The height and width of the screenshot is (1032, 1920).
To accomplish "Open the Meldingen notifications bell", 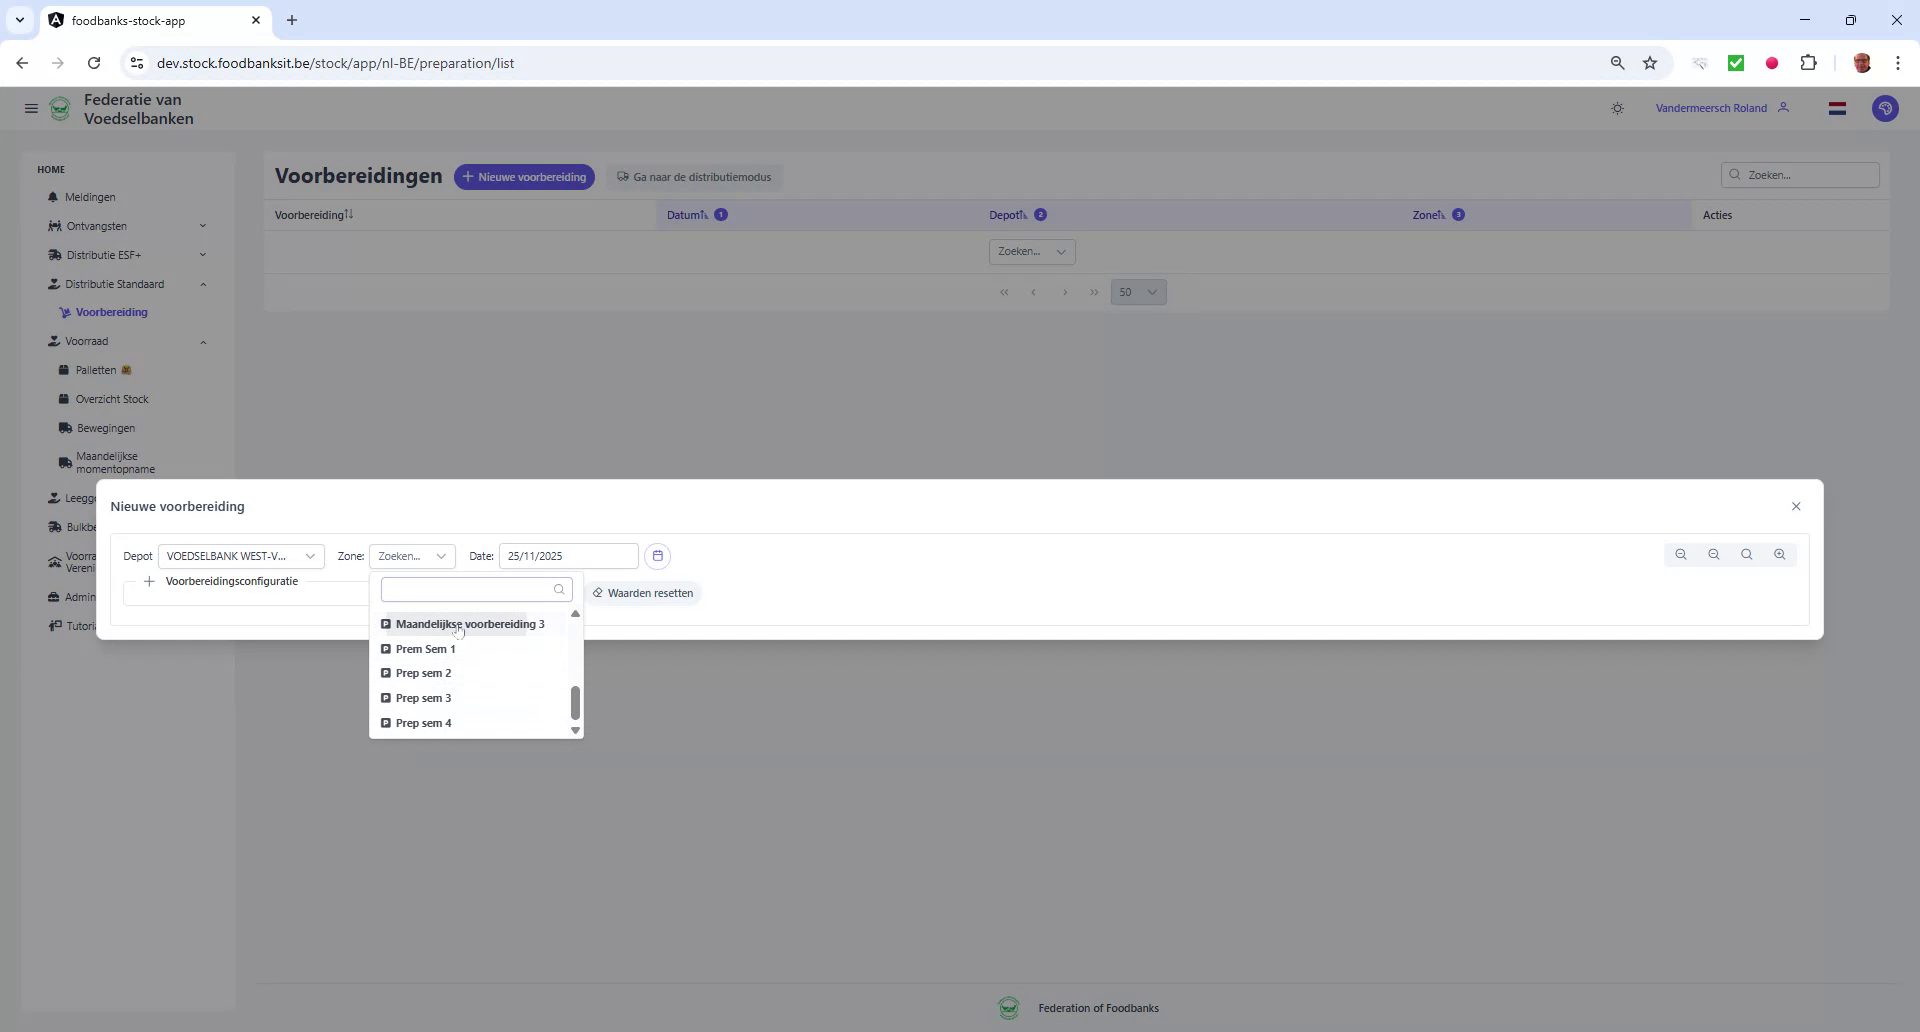I will (92, 197).
